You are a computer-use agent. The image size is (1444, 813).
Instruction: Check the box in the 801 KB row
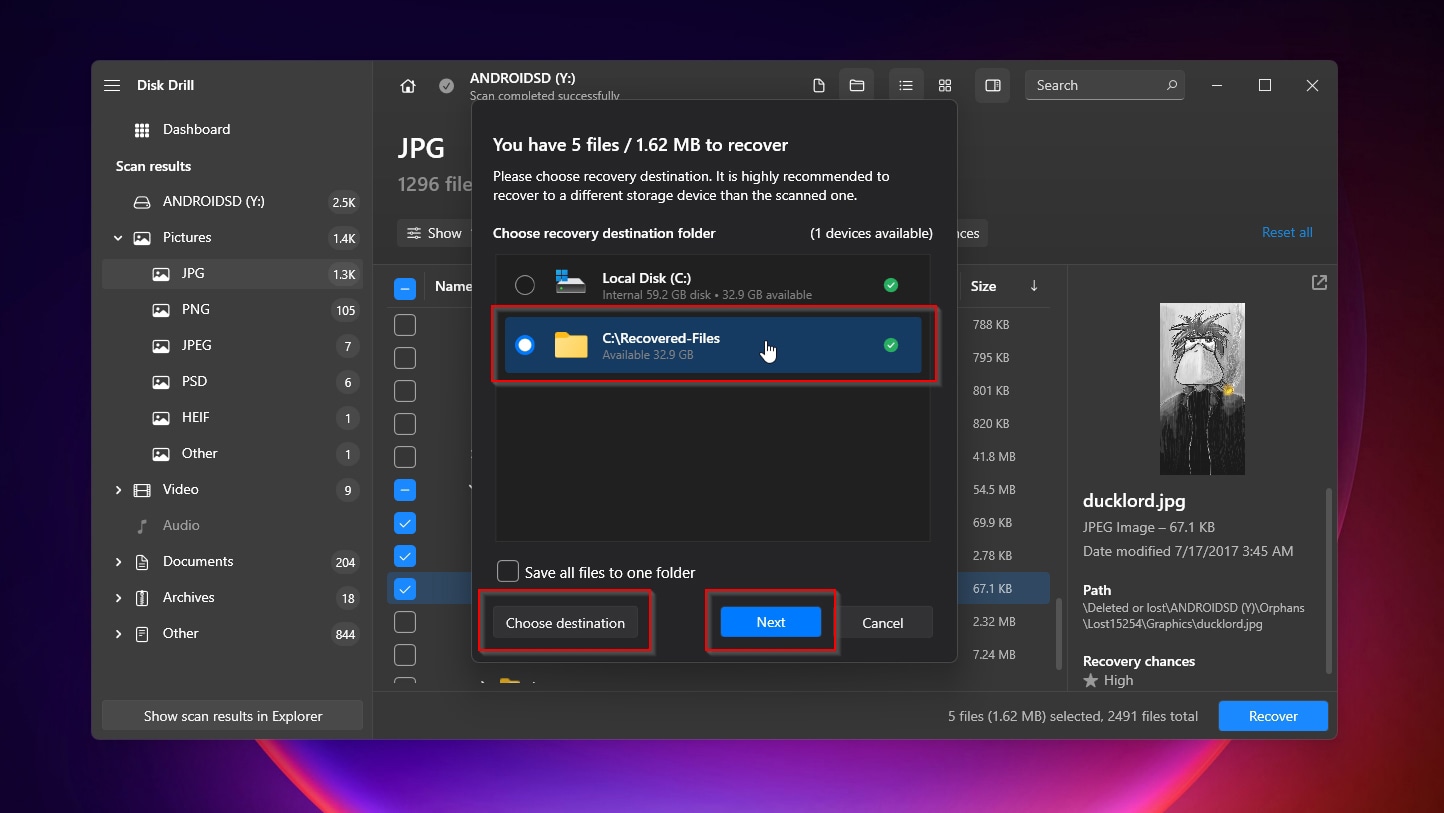(x=405, y=391)
